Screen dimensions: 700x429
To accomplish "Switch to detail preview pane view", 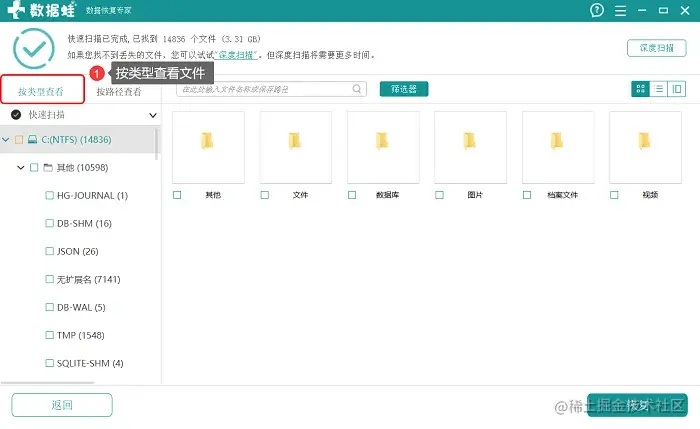I will (x=677, y=89).
